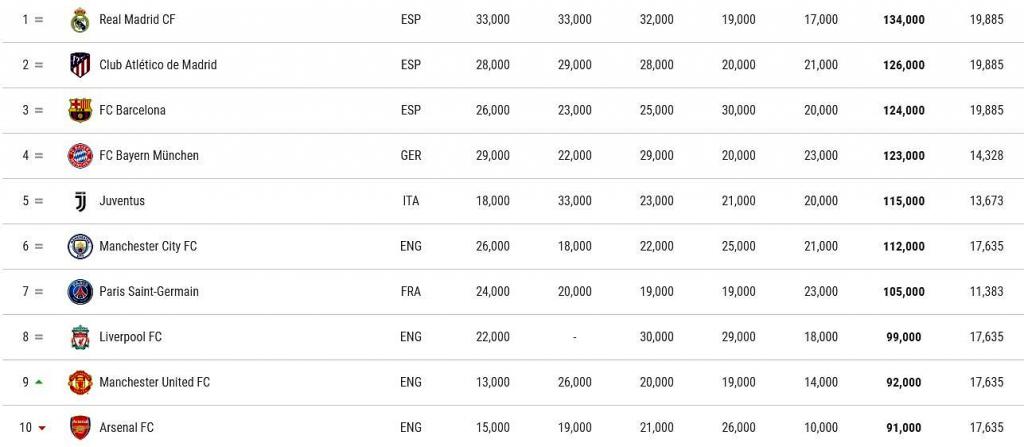Click the red down arrow at rank 10
Viewport: 1024px width, 447px height.
pos(42,429)
